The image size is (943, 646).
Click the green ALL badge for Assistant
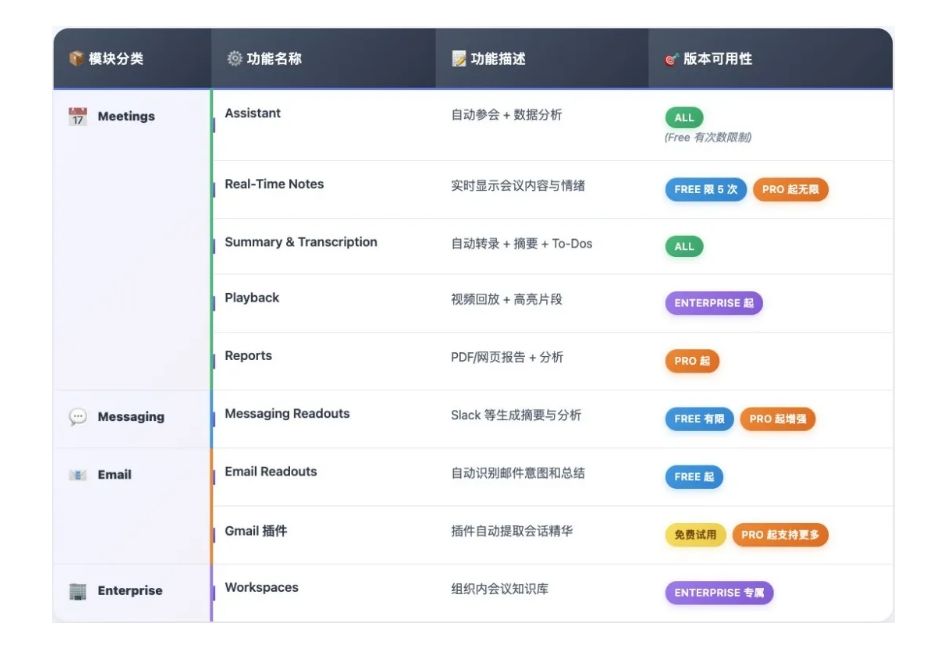pyautogui.click(x=684, y=117)
